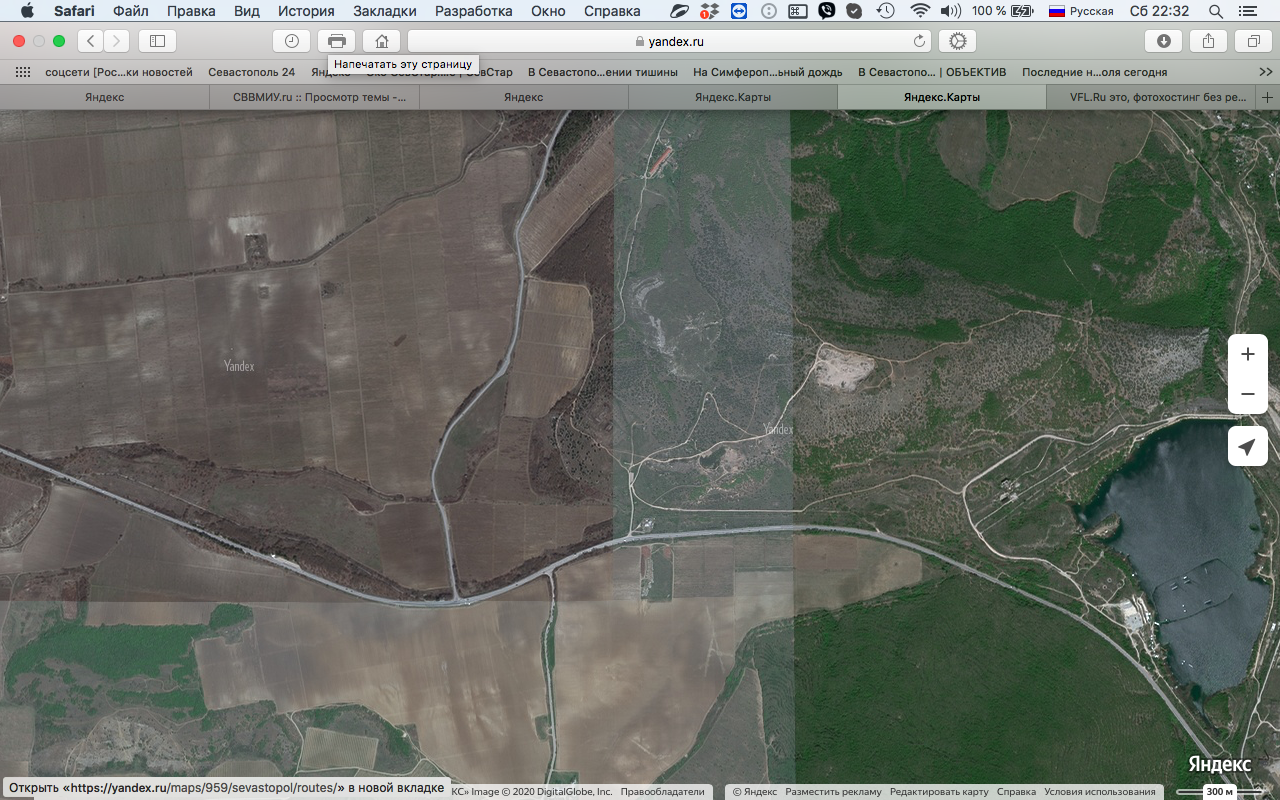
Task: Open the соцсети bookmark
Action: pyautogui.click(x=119, y=72)
